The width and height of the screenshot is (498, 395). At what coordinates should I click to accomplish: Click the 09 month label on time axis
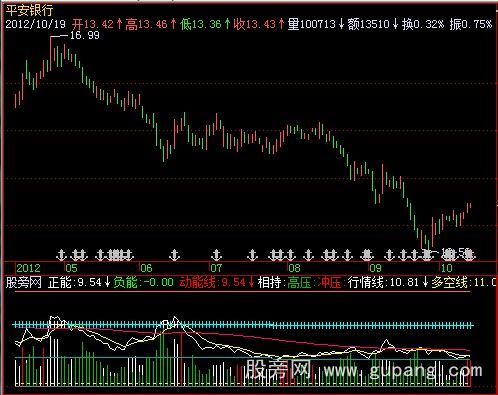(x=375, y=268)
